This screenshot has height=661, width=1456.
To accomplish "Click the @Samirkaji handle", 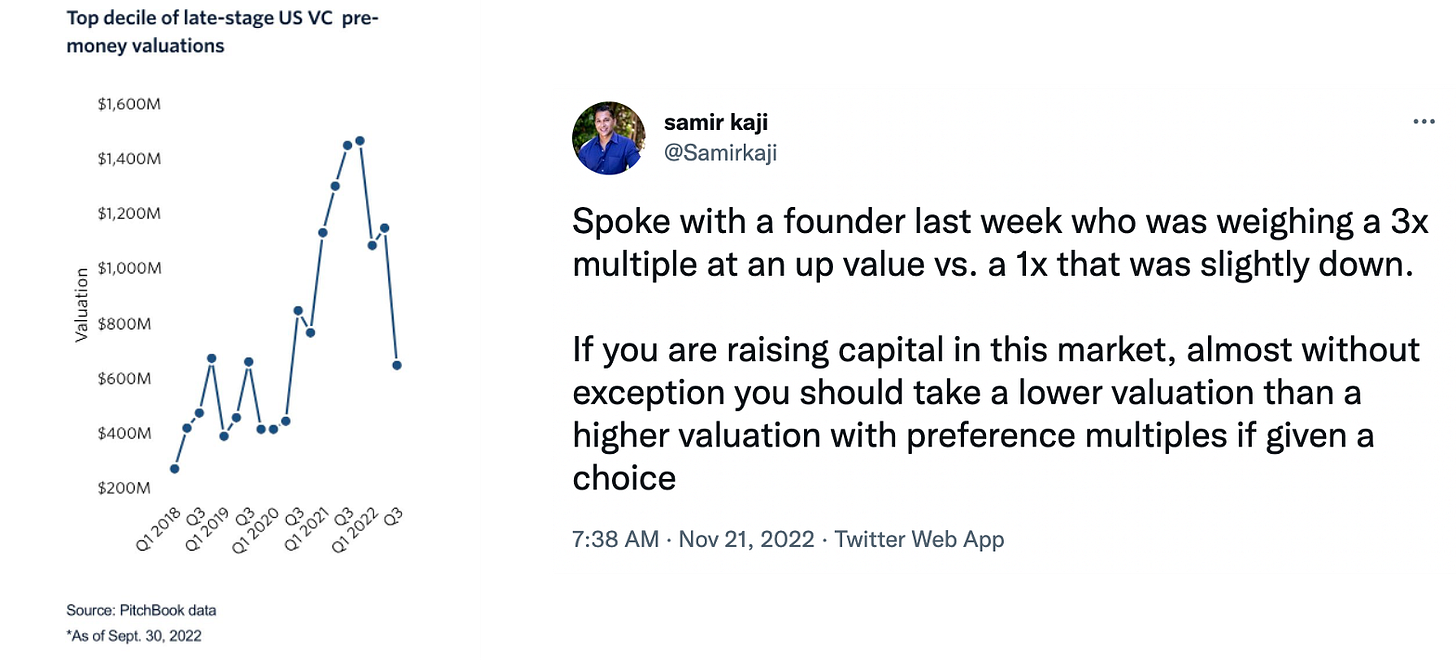I will point(722,152).
